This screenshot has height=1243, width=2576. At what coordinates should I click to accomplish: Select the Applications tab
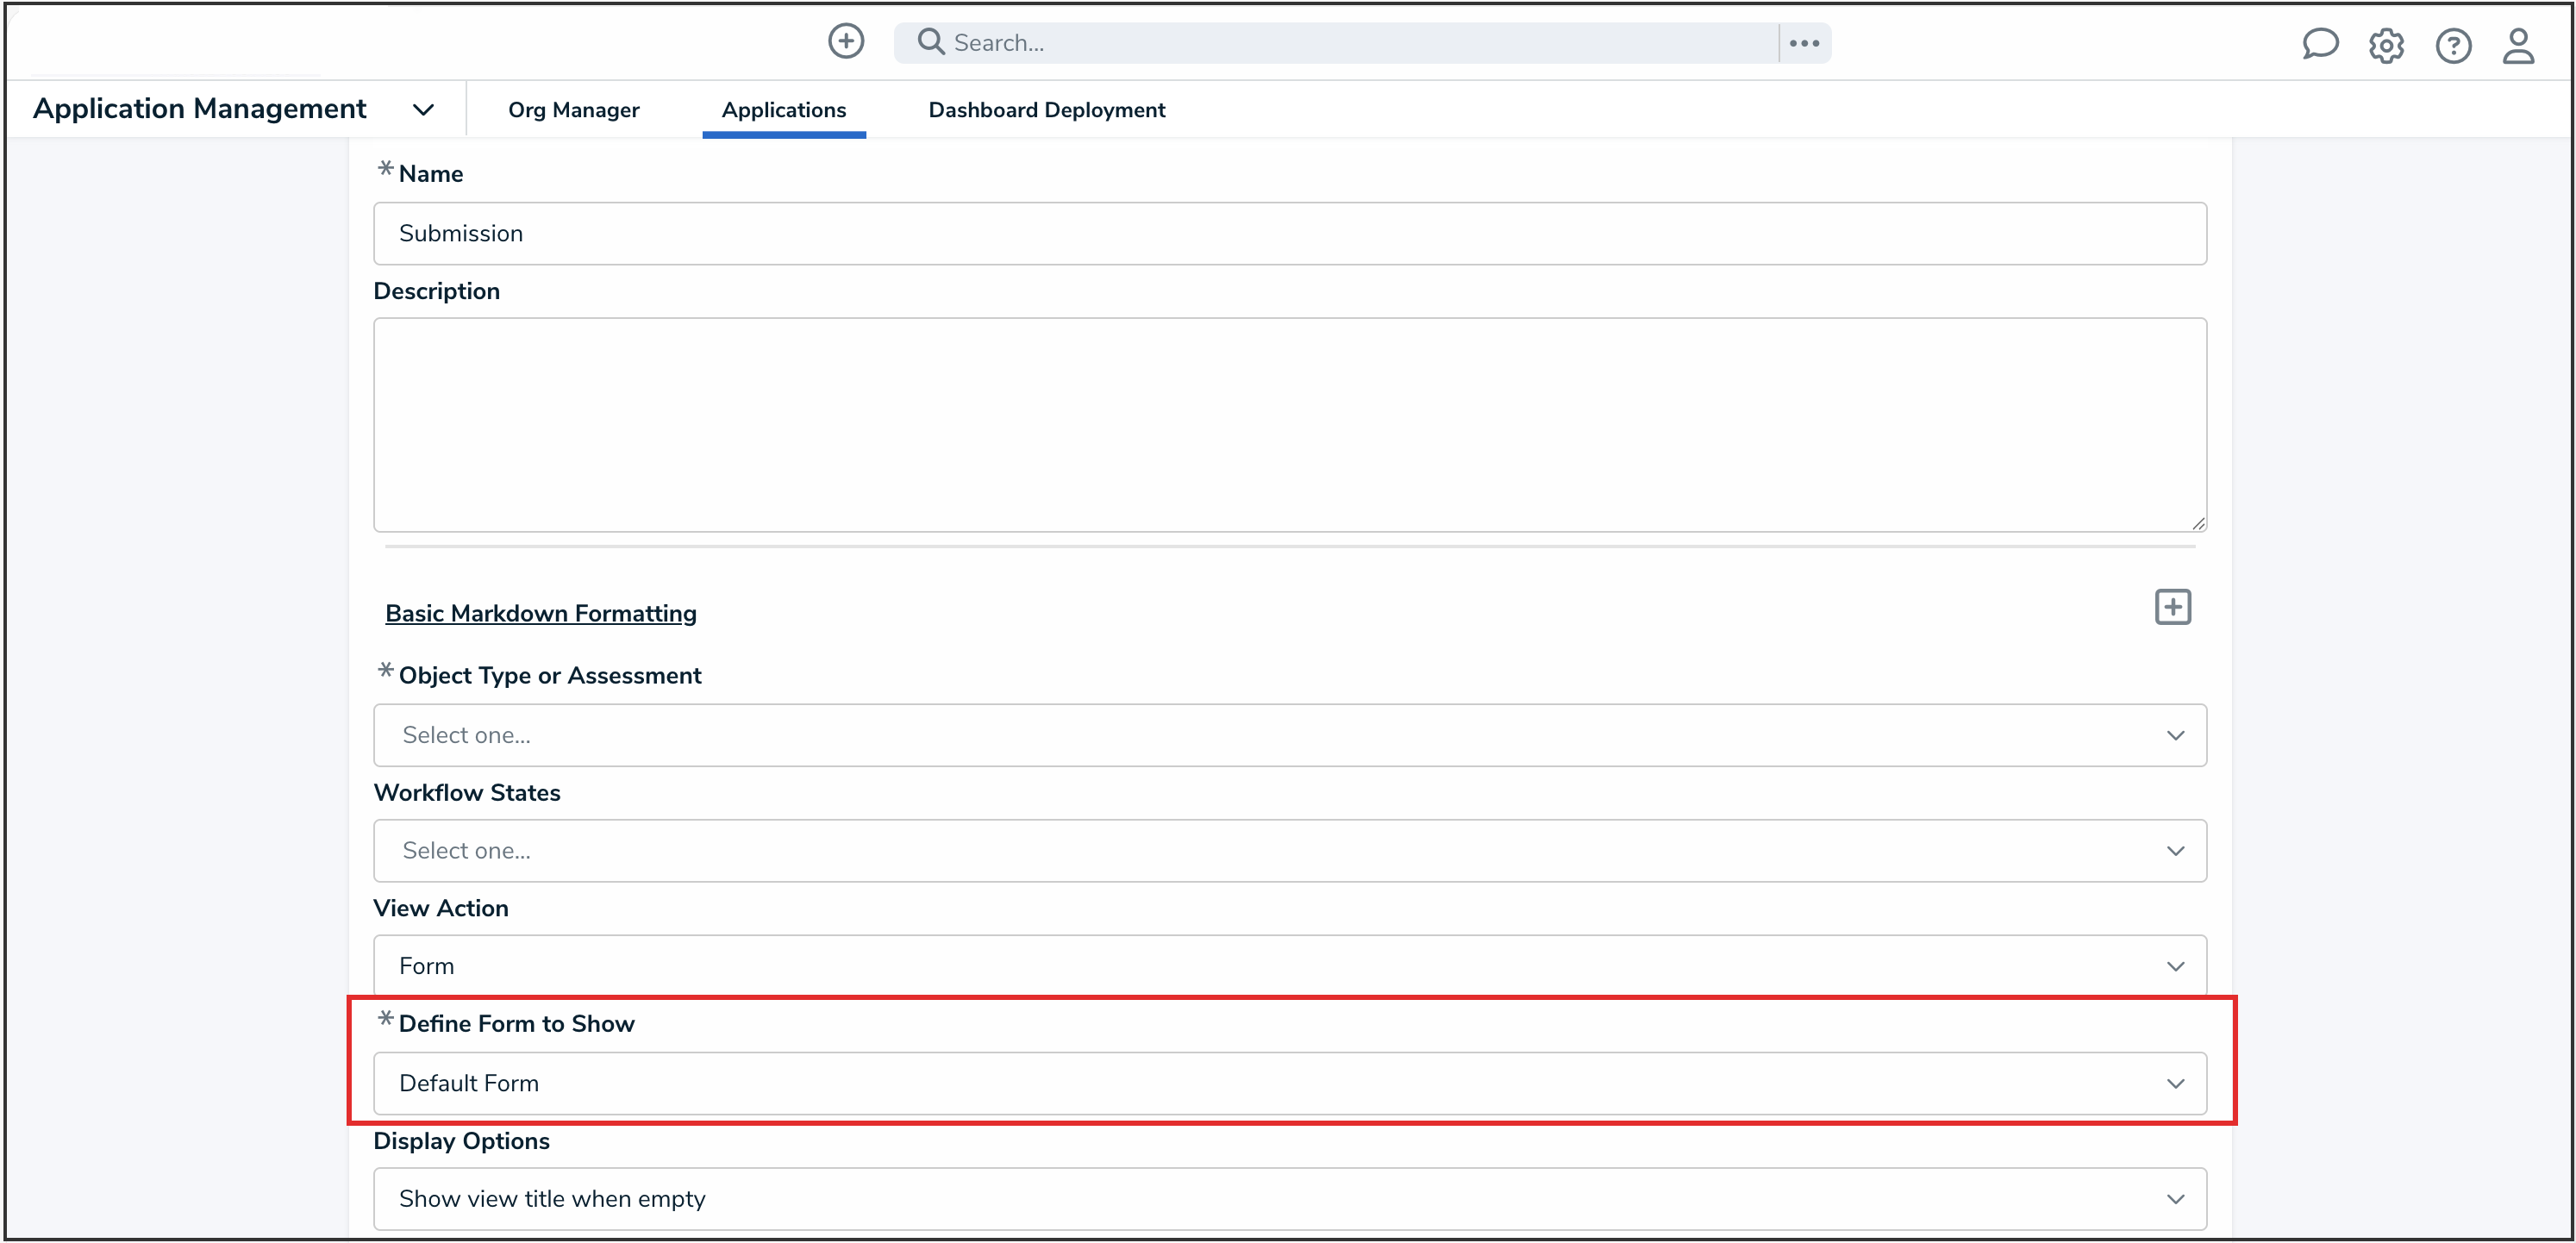tap(784, 110)
